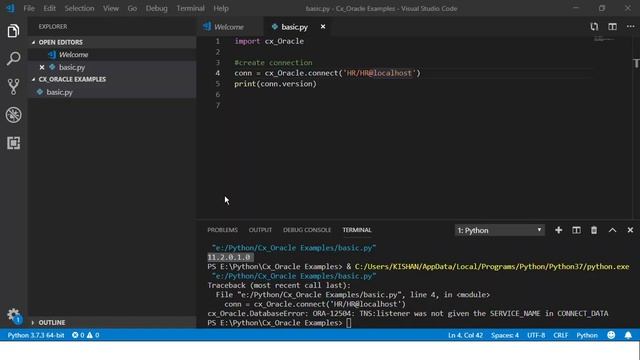640x360 pixels.
Task: Open the Search view in activity bar
Action: click(x=13, y=58)
